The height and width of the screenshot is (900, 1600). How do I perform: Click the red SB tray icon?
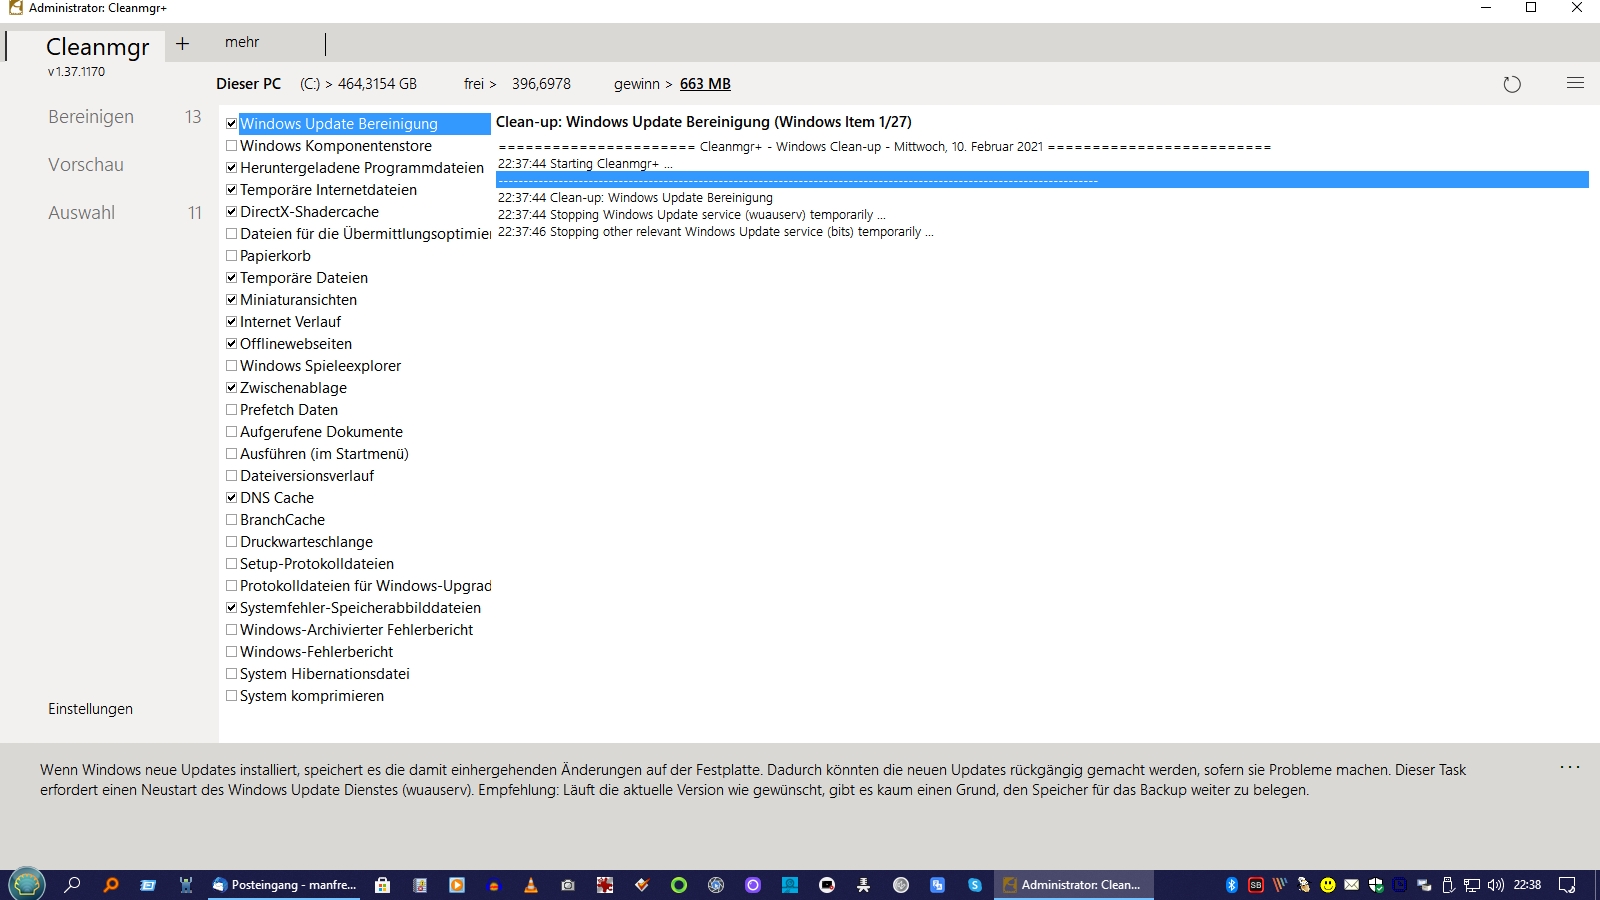(x=1256, y=885)
